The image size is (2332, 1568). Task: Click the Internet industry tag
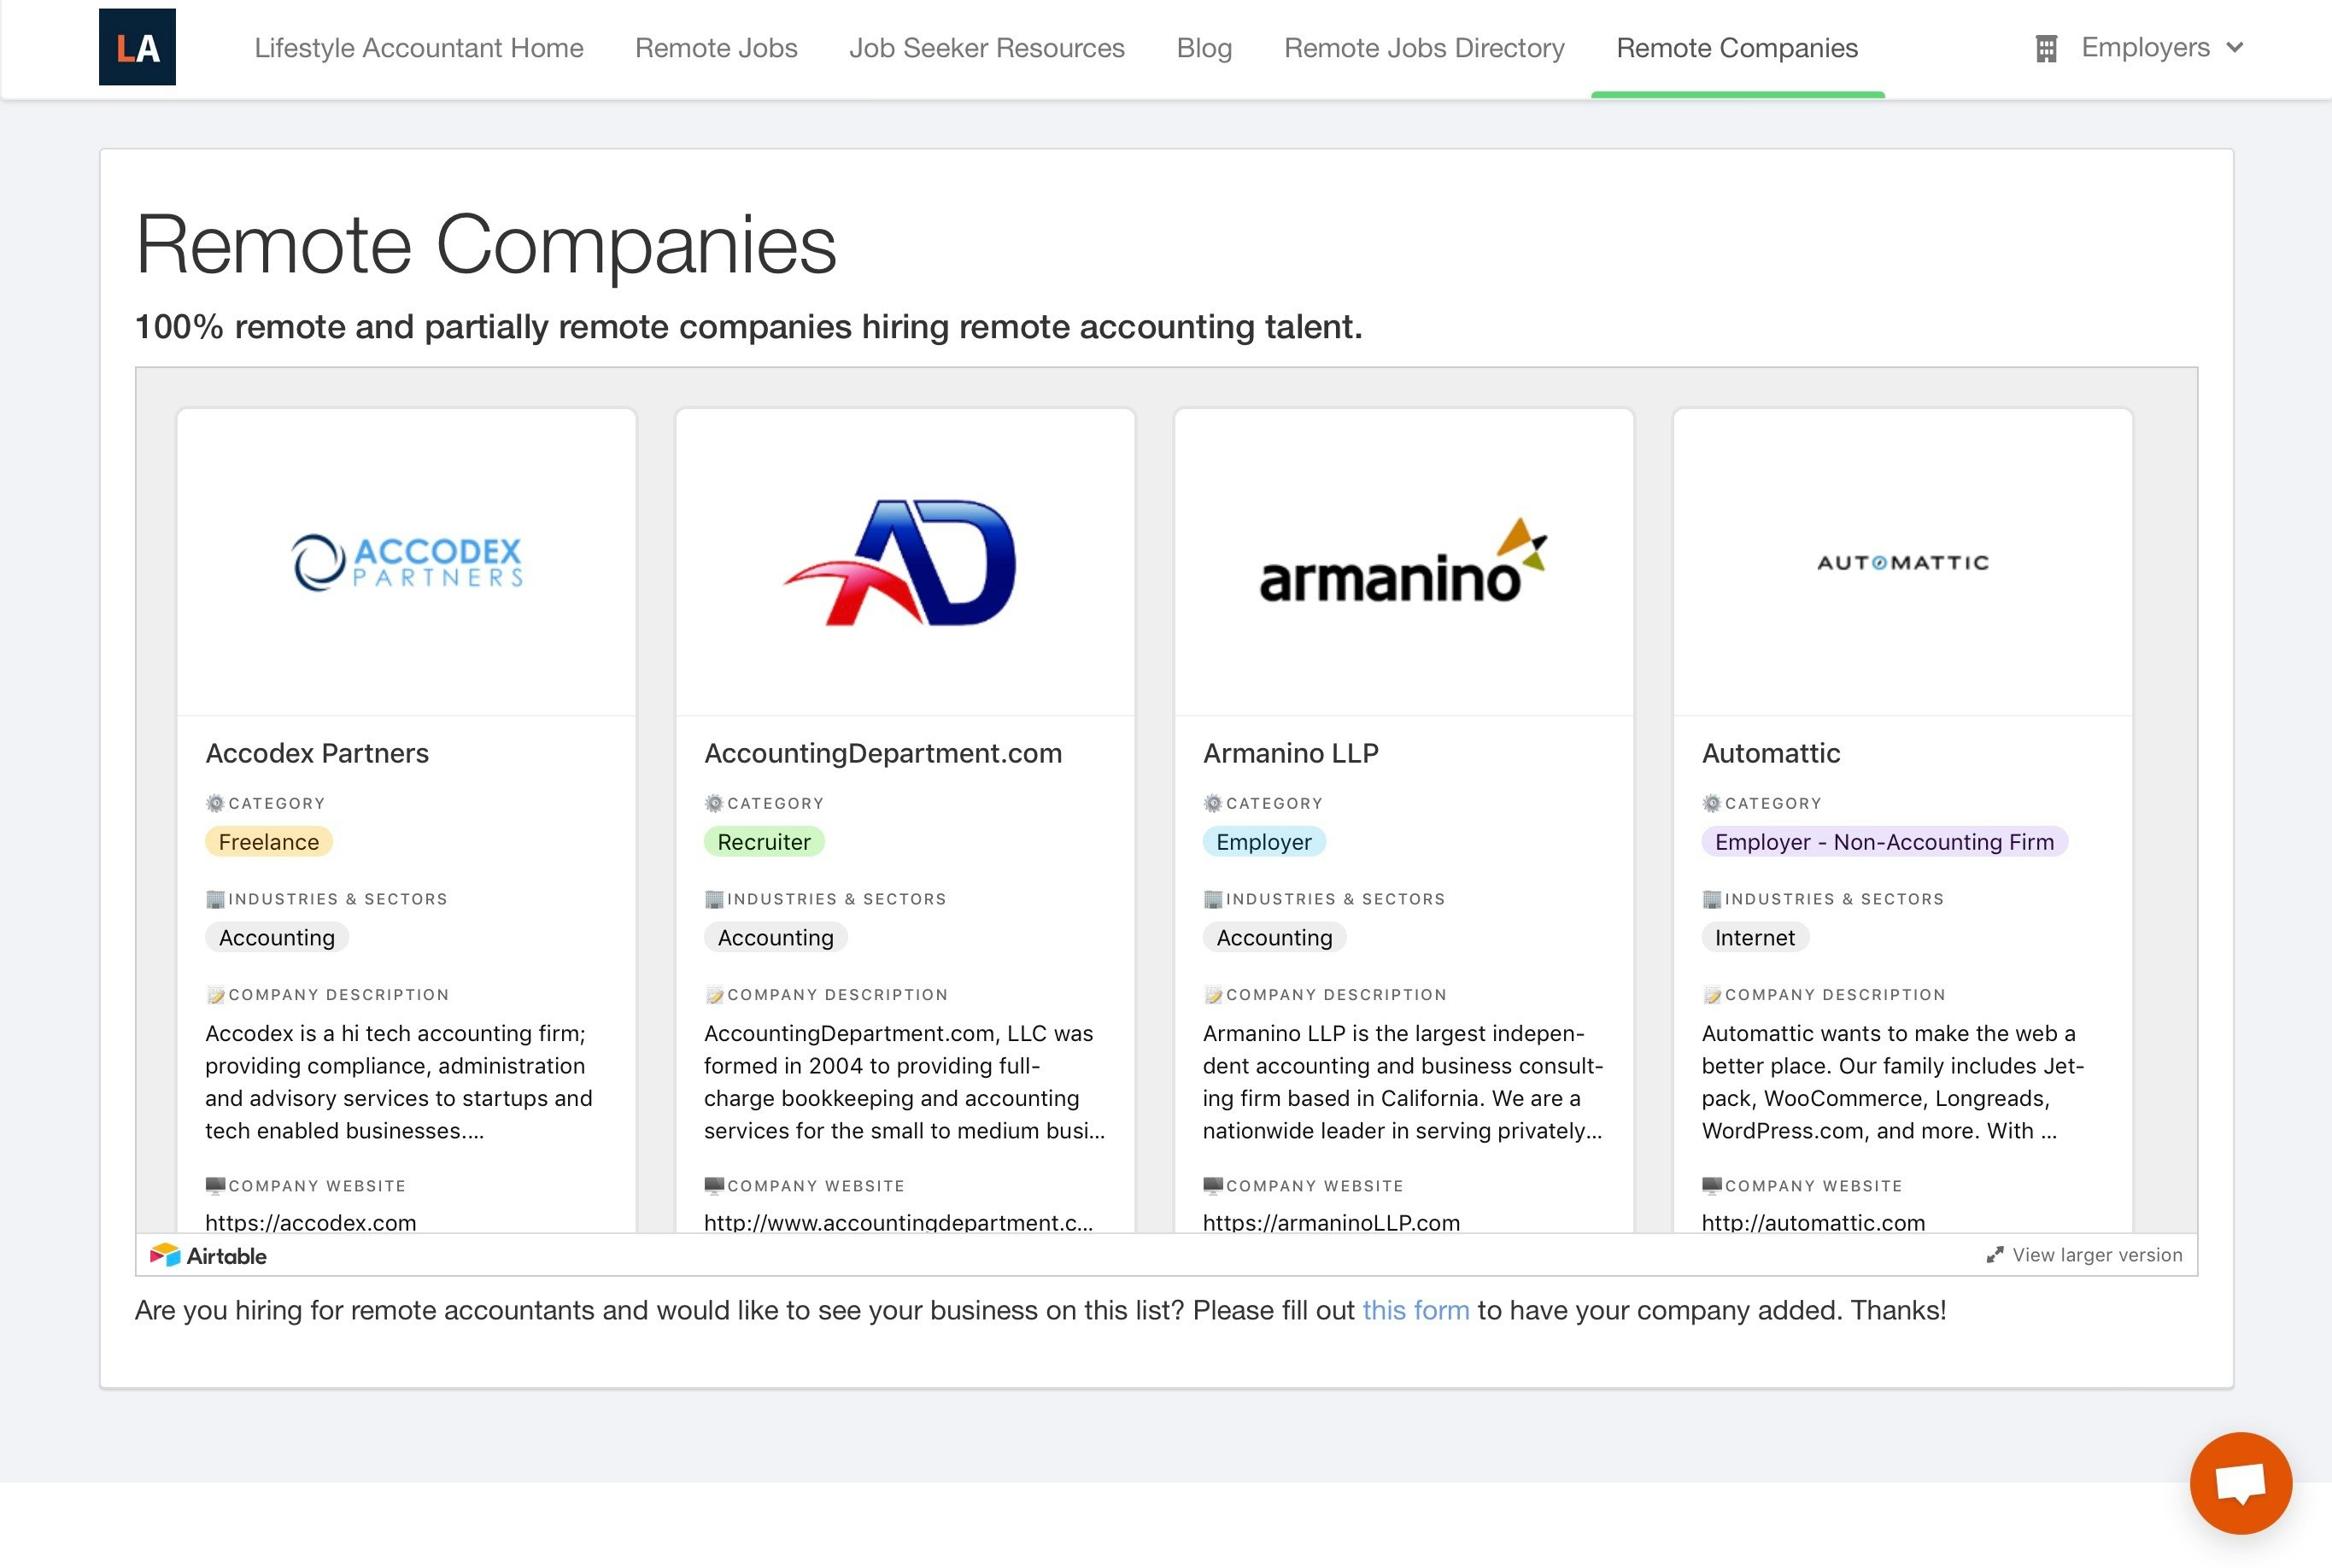[1755, 938]
